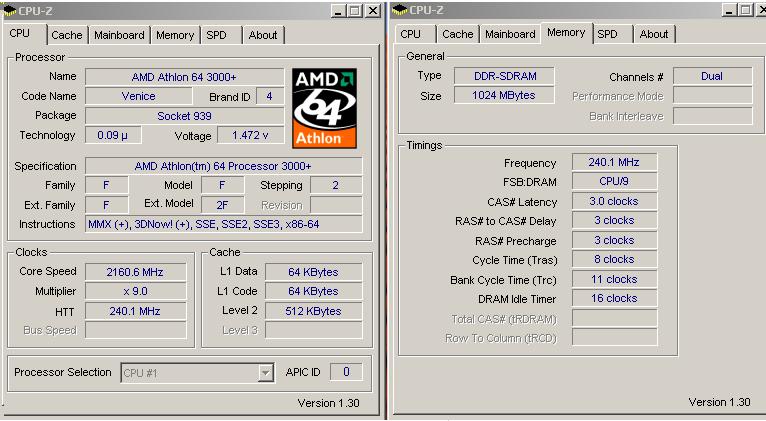Click the Level 2 value '512 KBytes'

tap(313, 311)
